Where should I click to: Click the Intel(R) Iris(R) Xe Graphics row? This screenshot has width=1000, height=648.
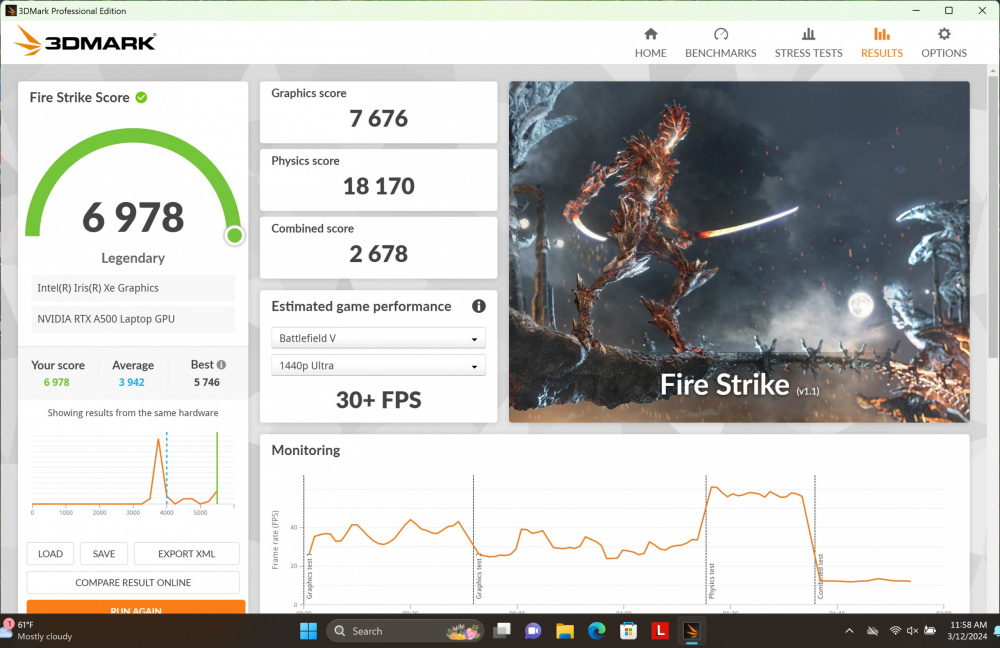[133, 288]
